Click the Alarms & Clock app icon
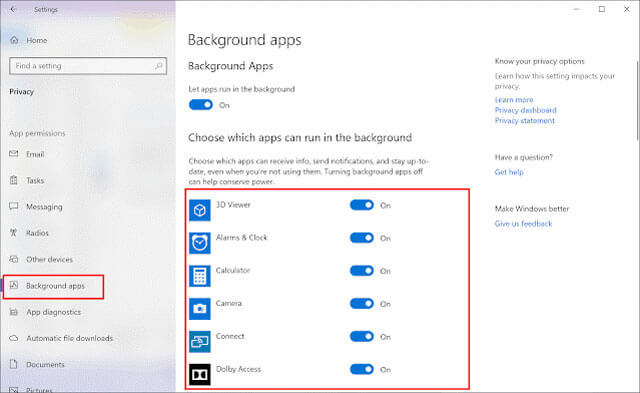 tap(200, 243)
